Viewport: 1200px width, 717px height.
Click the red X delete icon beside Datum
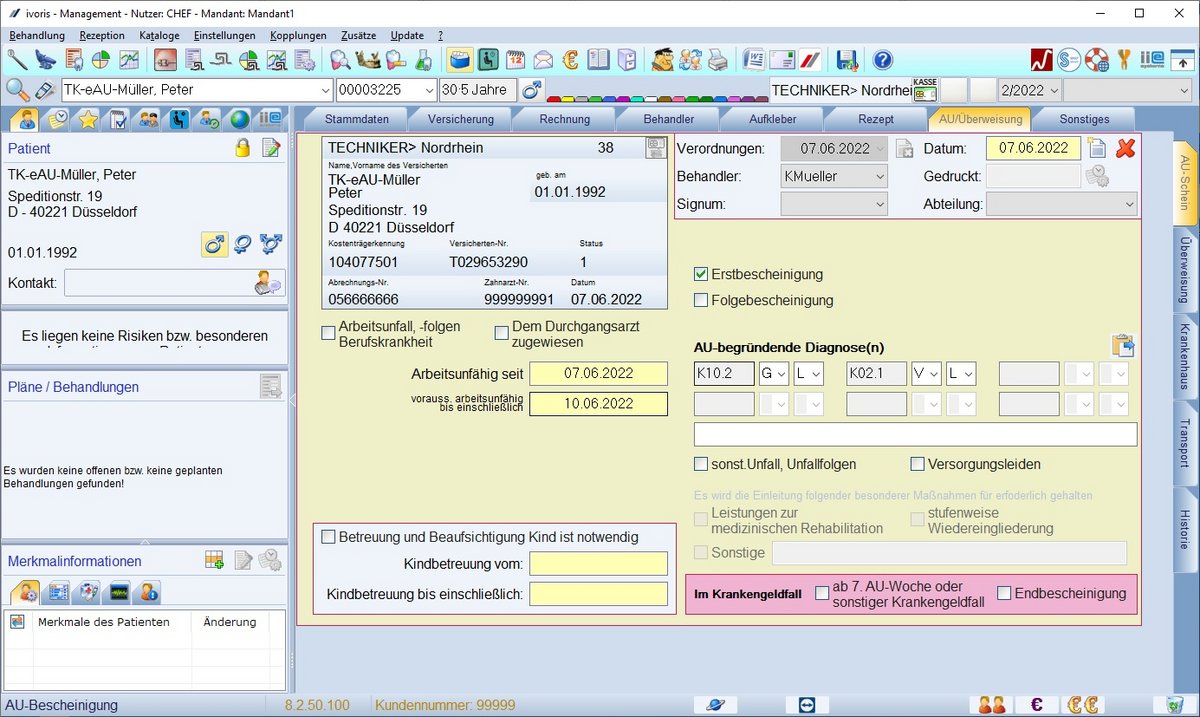[1126, 149]
